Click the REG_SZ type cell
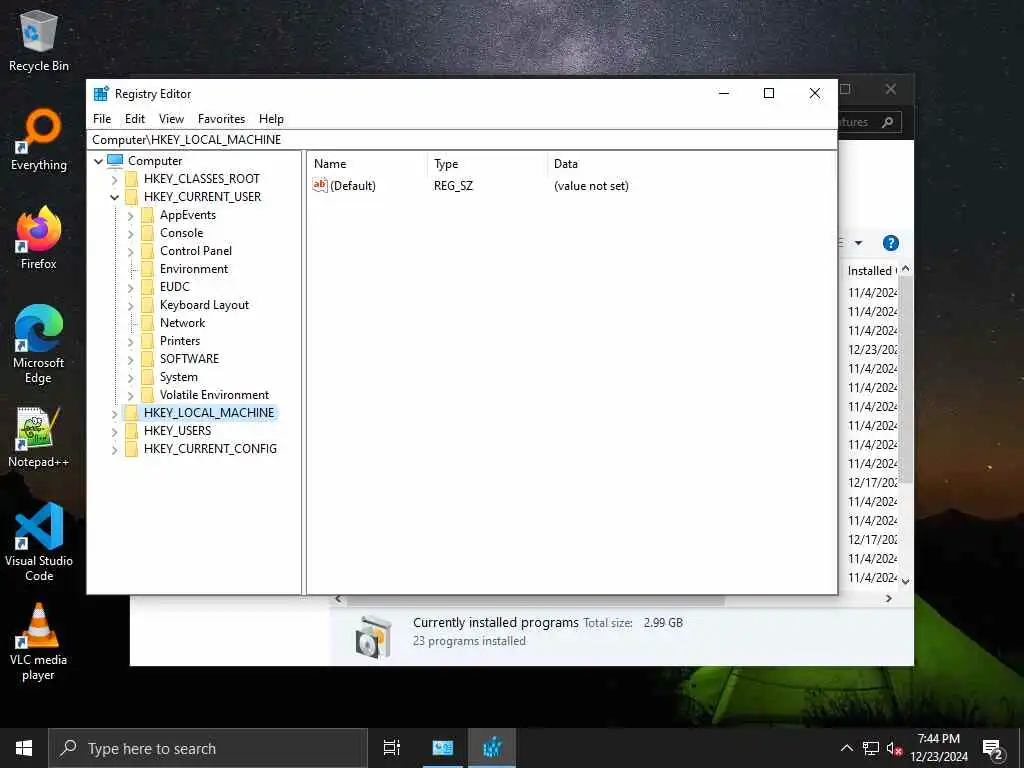This screenshot has height=768, width=1024. (453, 186)
